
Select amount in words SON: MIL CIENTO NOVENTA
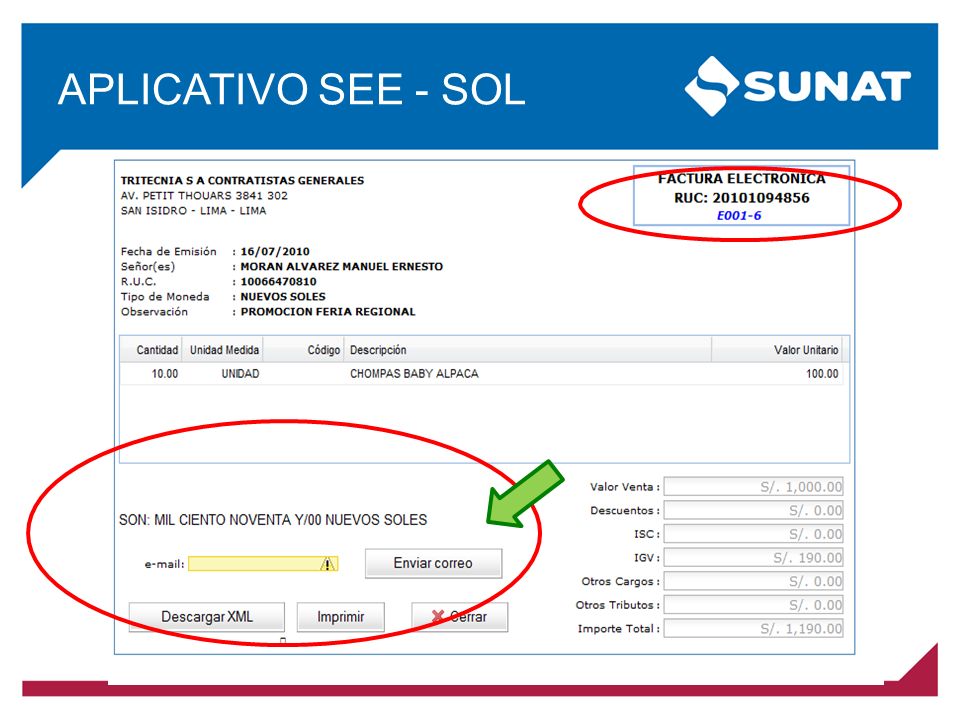[x=273, y=520]
